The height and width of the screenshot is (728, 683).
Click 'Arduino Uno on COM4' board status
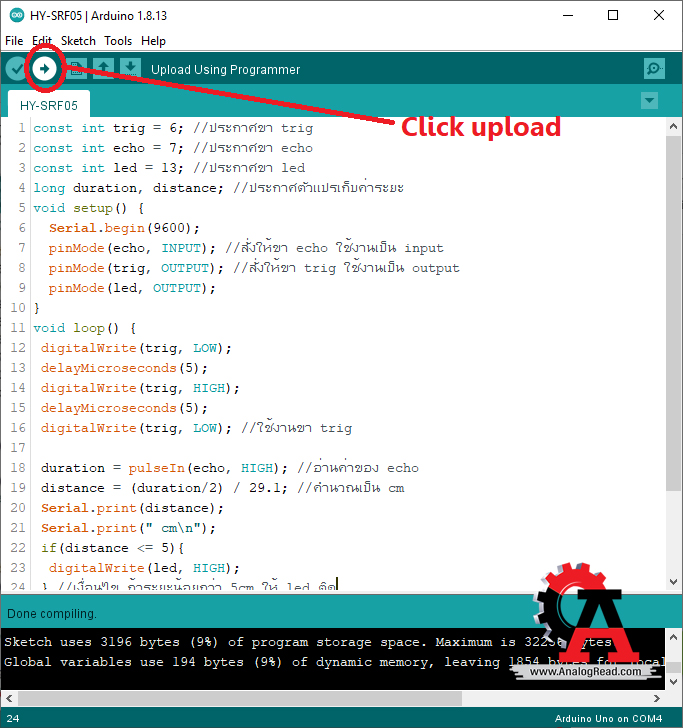click(608, 718)
